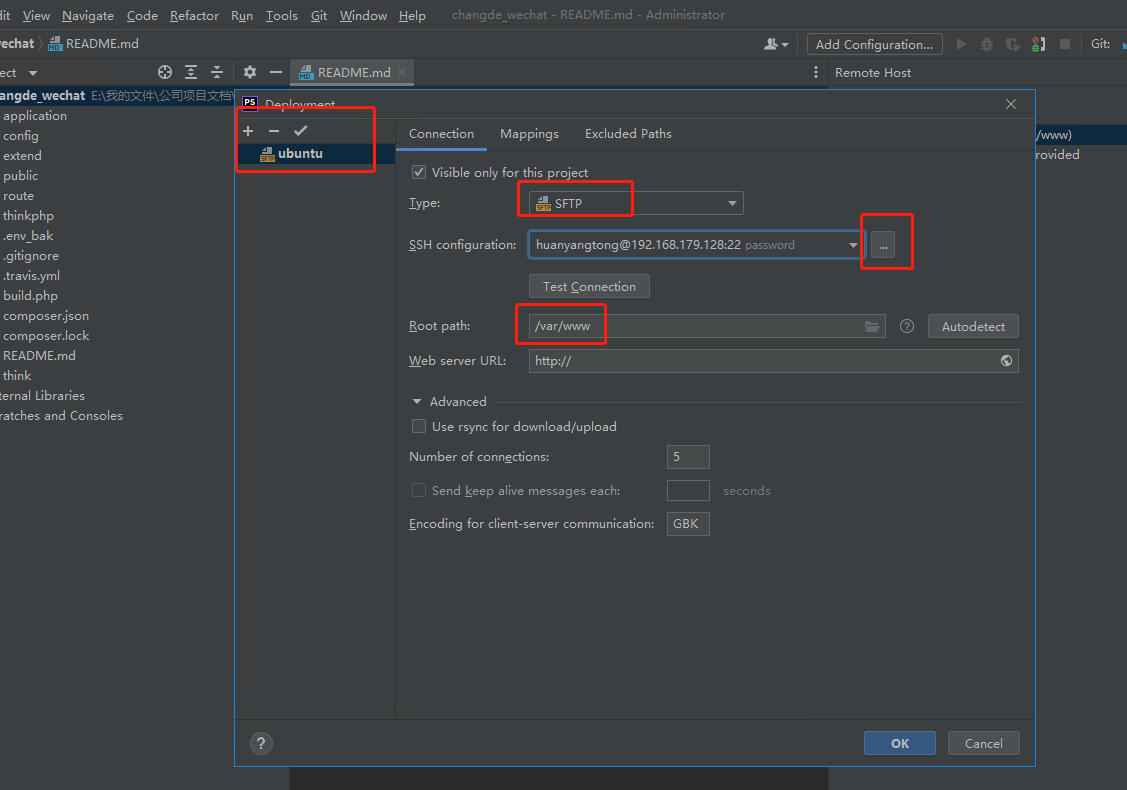Open the Deployment dialog help button
This screenshot has width=1127, height=790.
261,743
